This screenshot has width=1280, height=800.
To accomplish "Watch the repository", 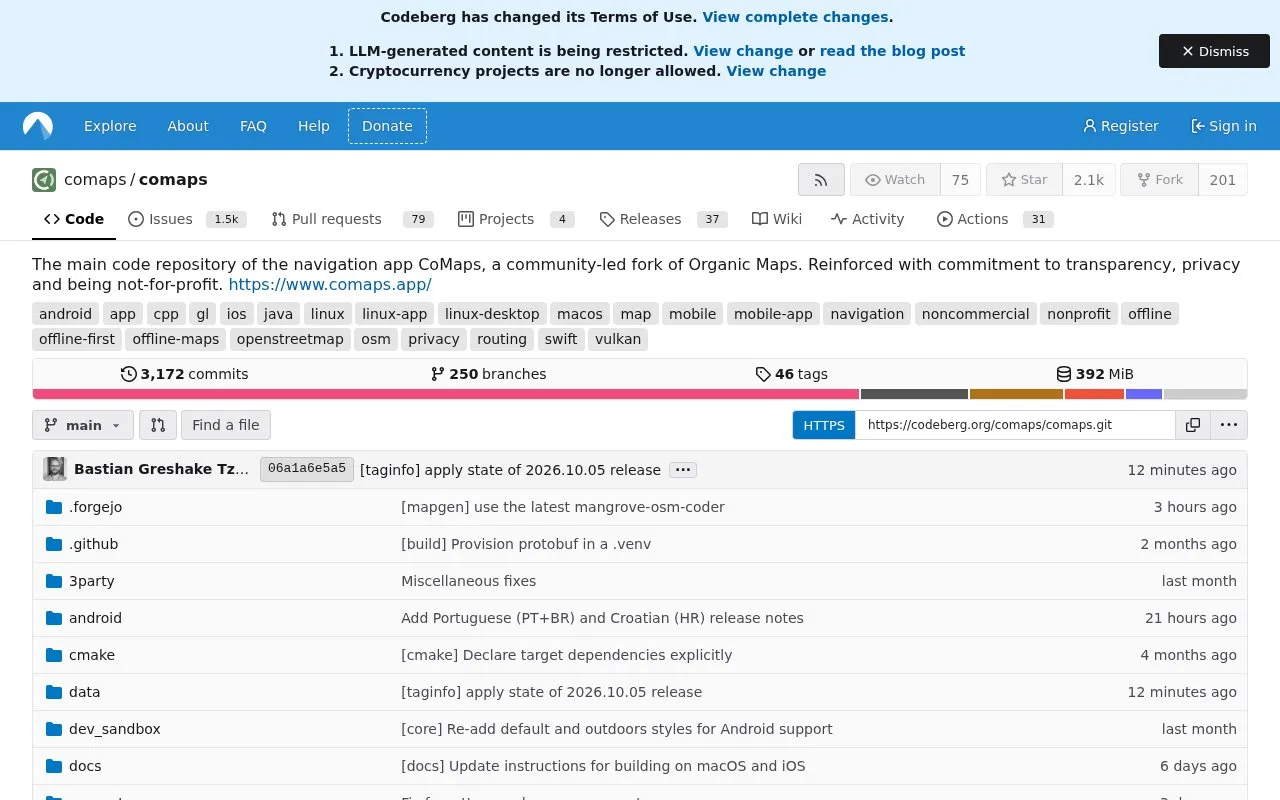I will point(895,180).
